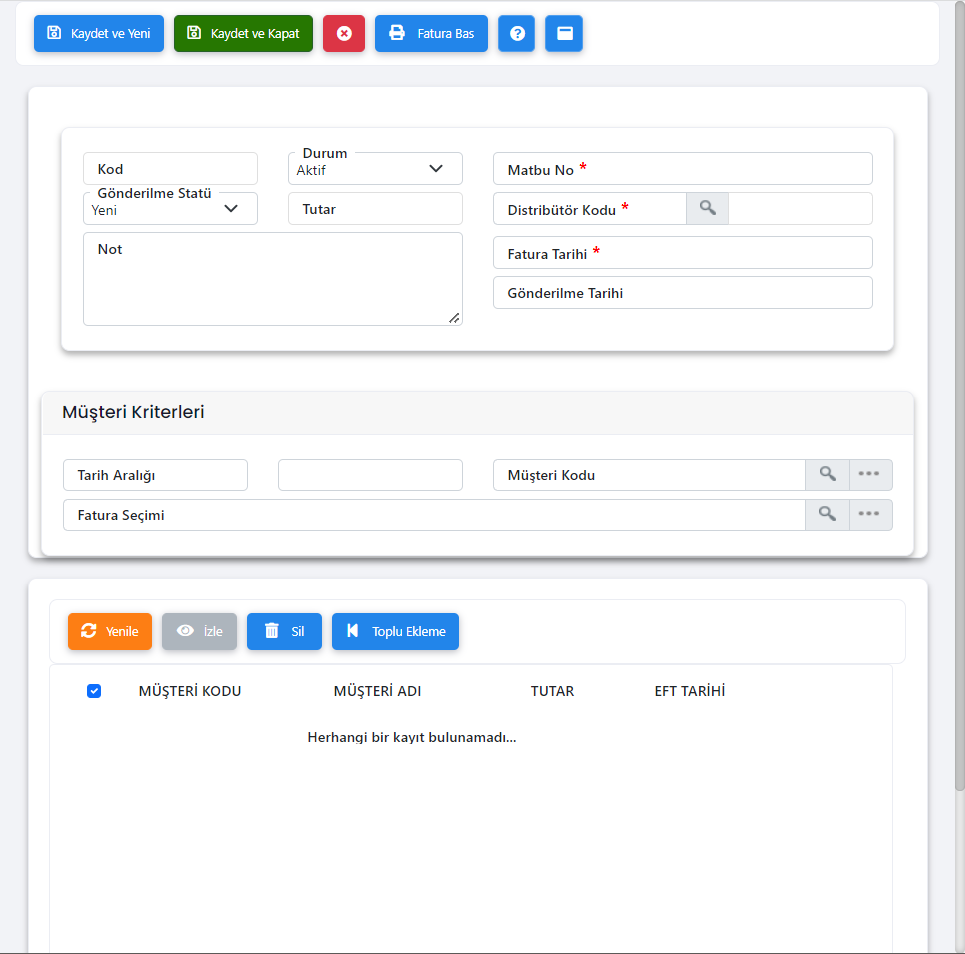Click the red cancel X icon button

pyautogui.click(x=344, y=33)
